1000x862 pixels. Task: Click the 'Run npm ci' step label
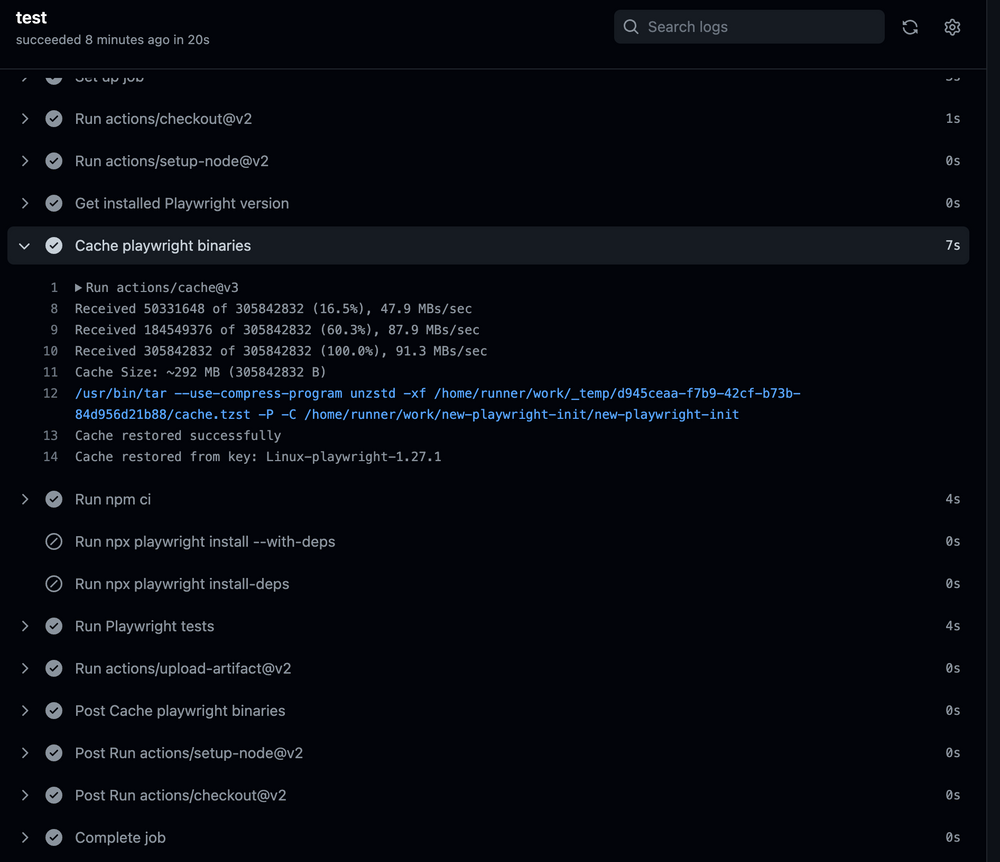coord(113,499)
